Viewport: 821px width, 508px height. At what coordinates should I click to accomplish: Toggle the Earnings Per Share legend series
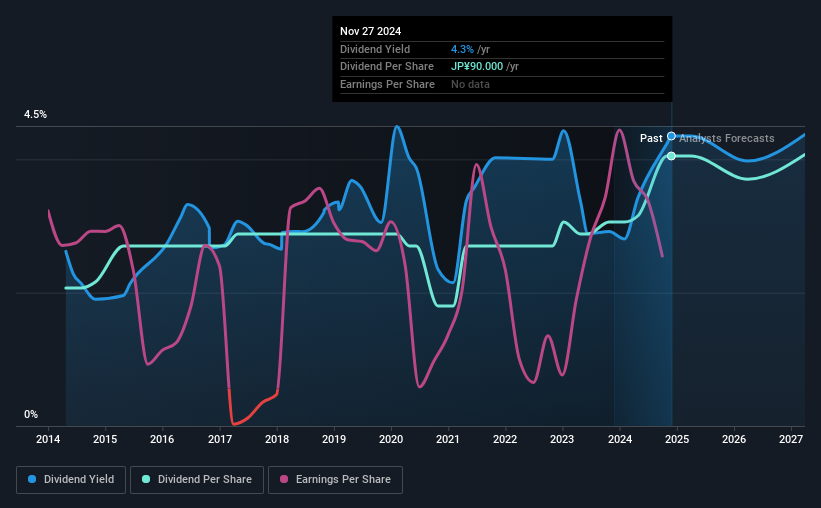click(335, 480)
